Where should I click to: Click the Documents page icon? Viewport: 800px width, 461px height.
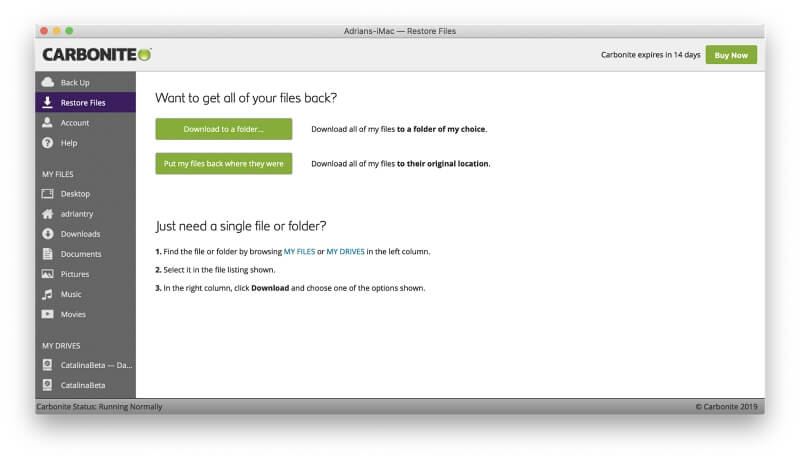(47, 254)
